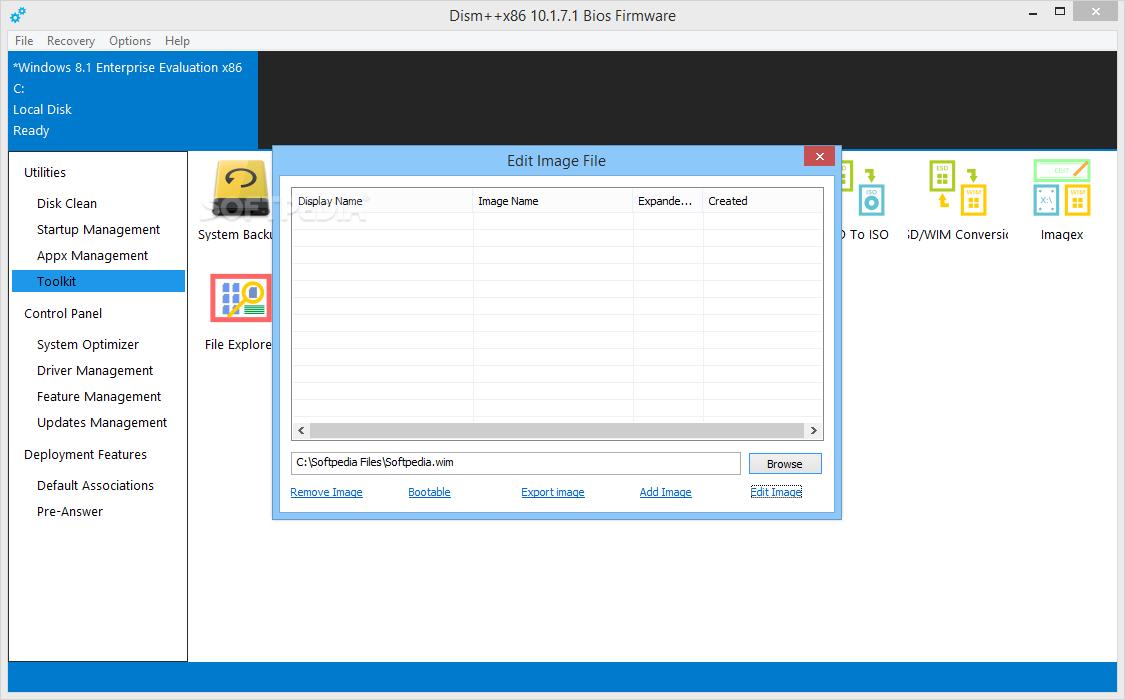Image resolution: width=1125 pixels, height=700 pixels.
Task: Open the Recovery menu
Action: point(70,41)
